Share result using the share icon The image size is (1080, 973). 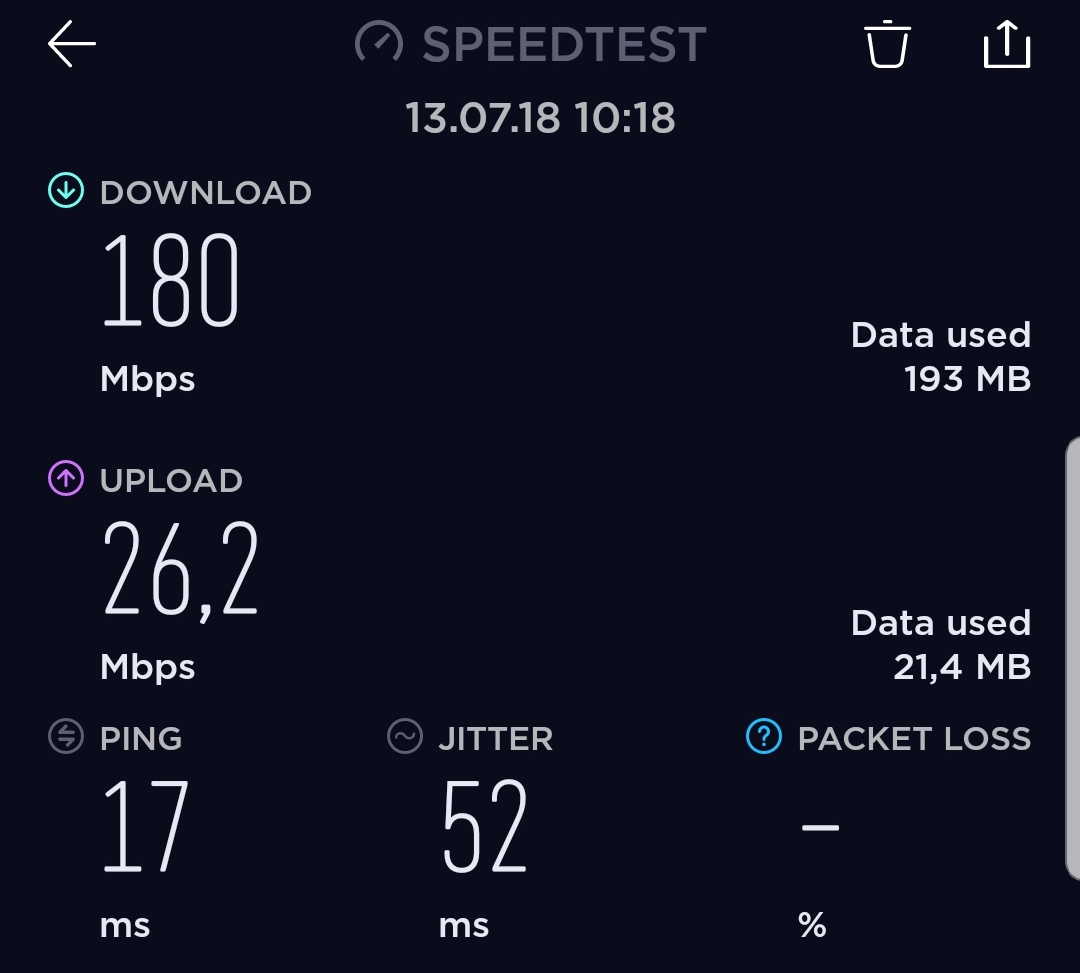(1007, 44)
